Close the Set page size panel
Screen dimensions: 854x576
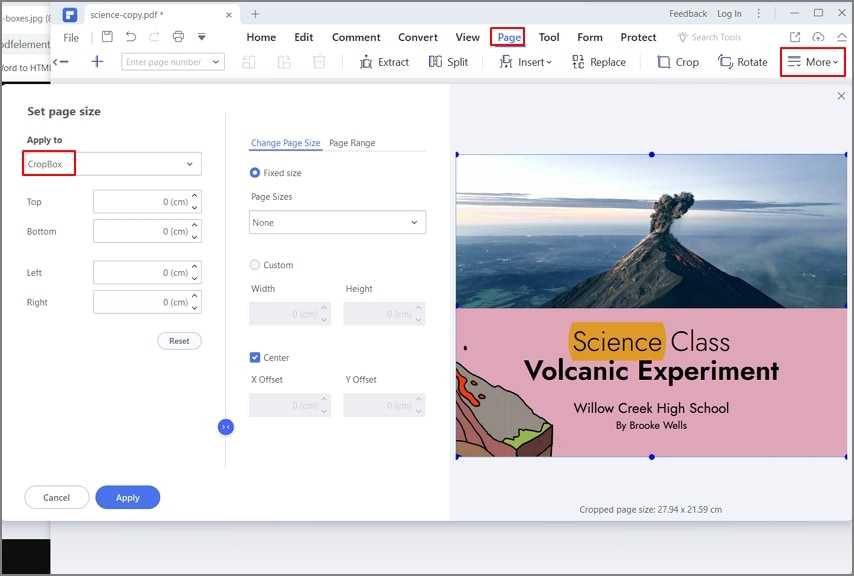pyautogui.click(x=841, y=96)
